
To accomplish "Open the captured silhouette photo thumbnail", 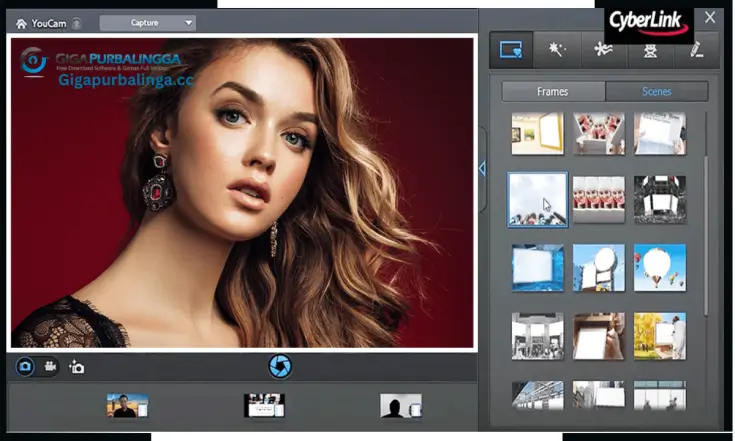I will [401, 405].
